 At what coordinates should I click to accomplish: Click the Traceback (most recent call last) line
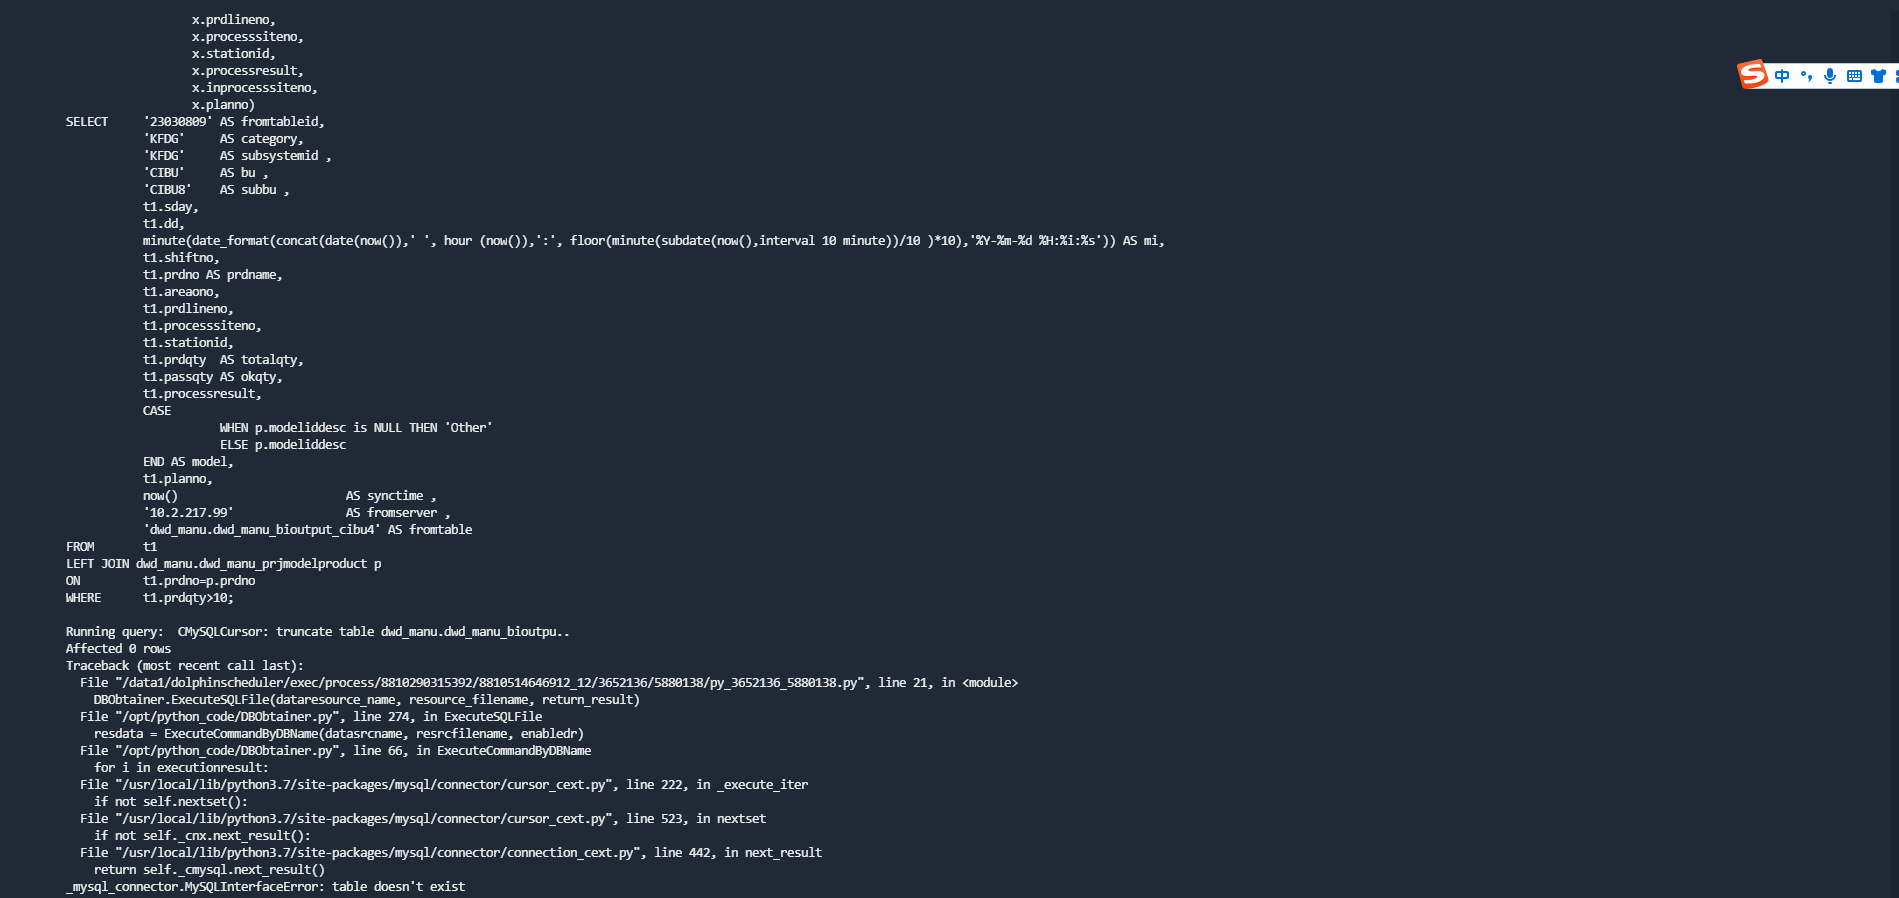click(184, 666)
